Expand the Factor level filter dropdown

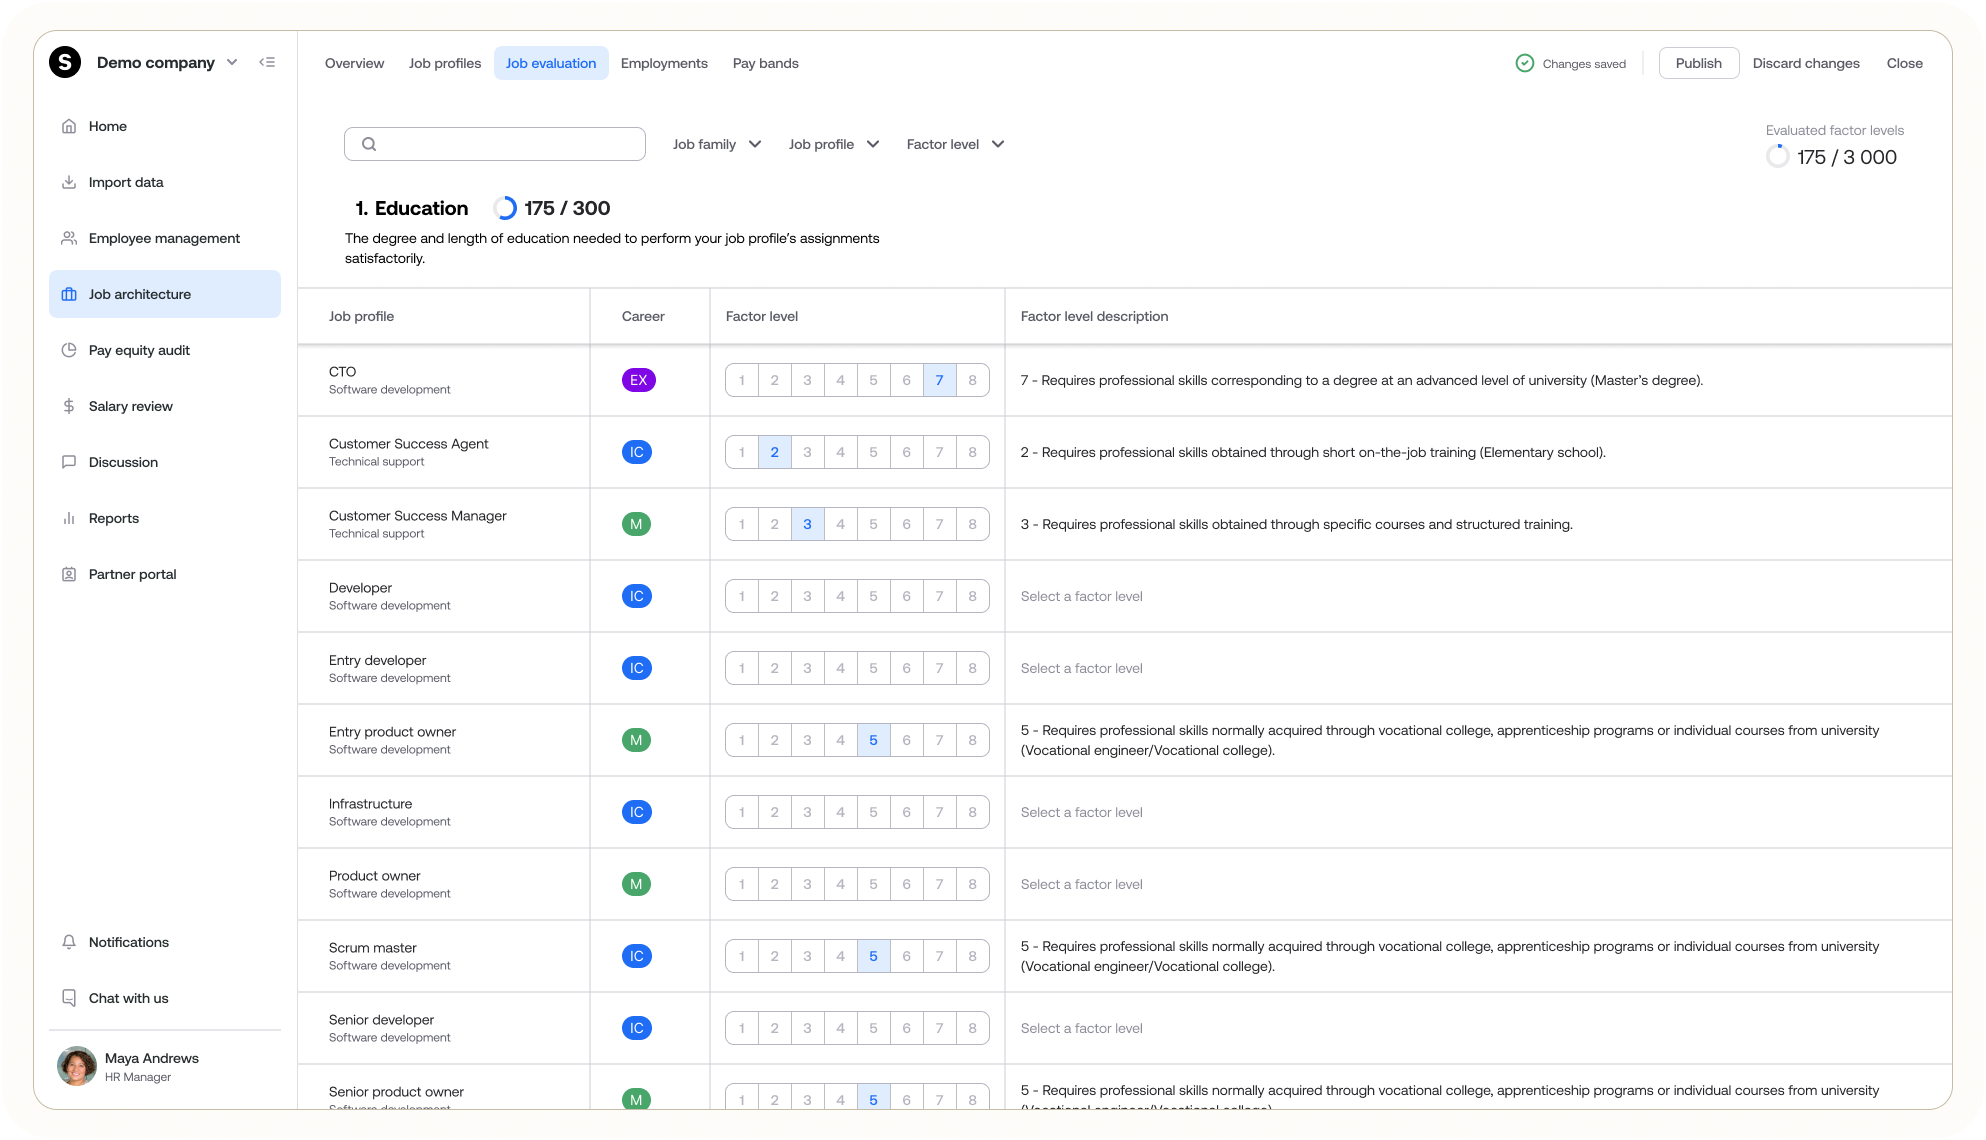click(955, 144)
